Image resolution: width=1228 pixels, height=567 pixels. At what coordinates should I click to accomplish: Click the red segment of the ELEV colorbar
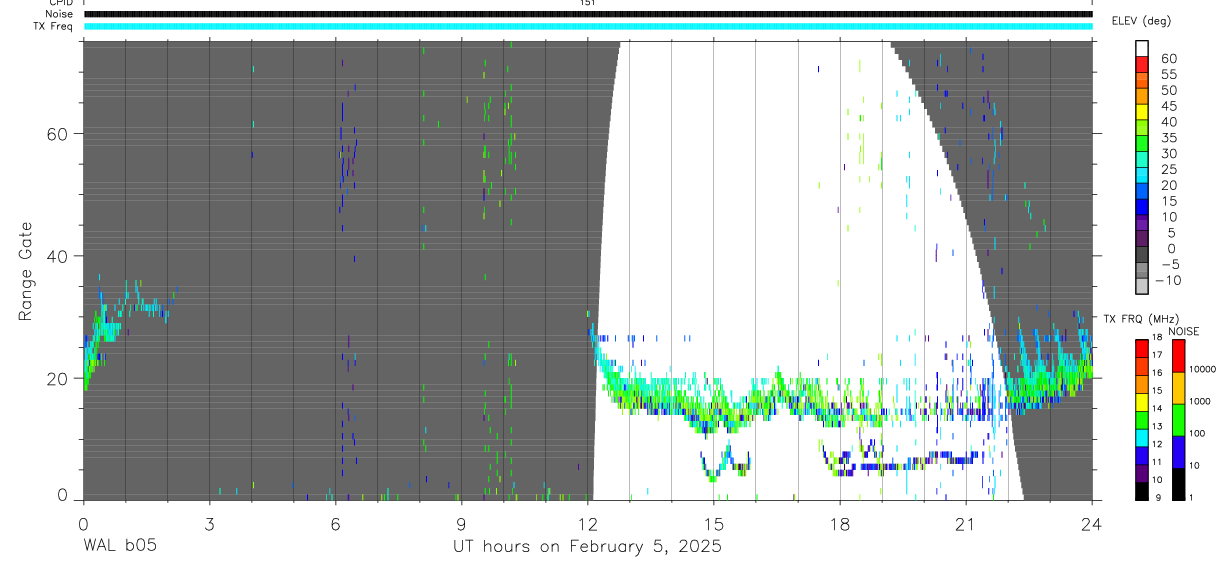point(1142,64)
